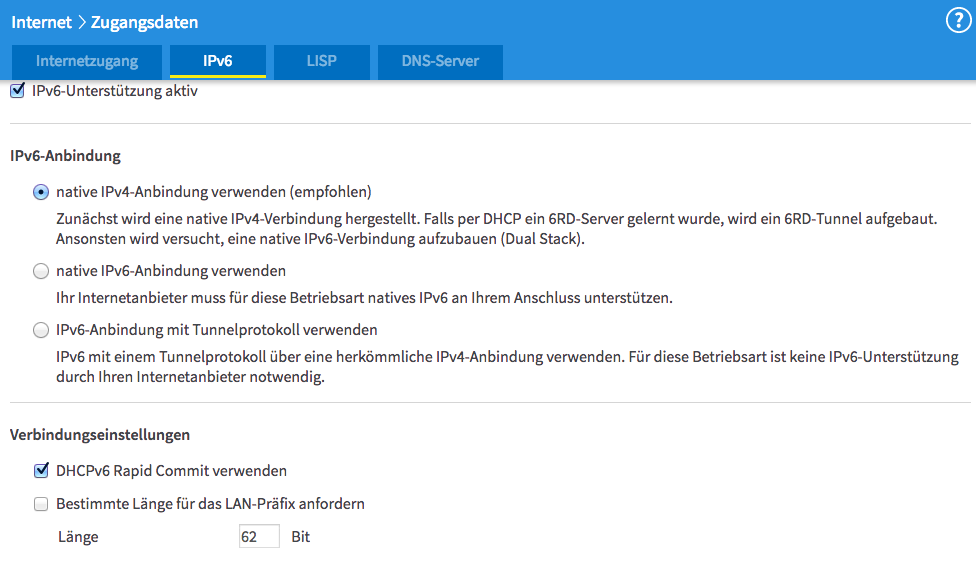The height and width of the screenshot is (563, 976).
Task: Click the Zugangsdaten breadcrumb title
Action: pos(143,21)
